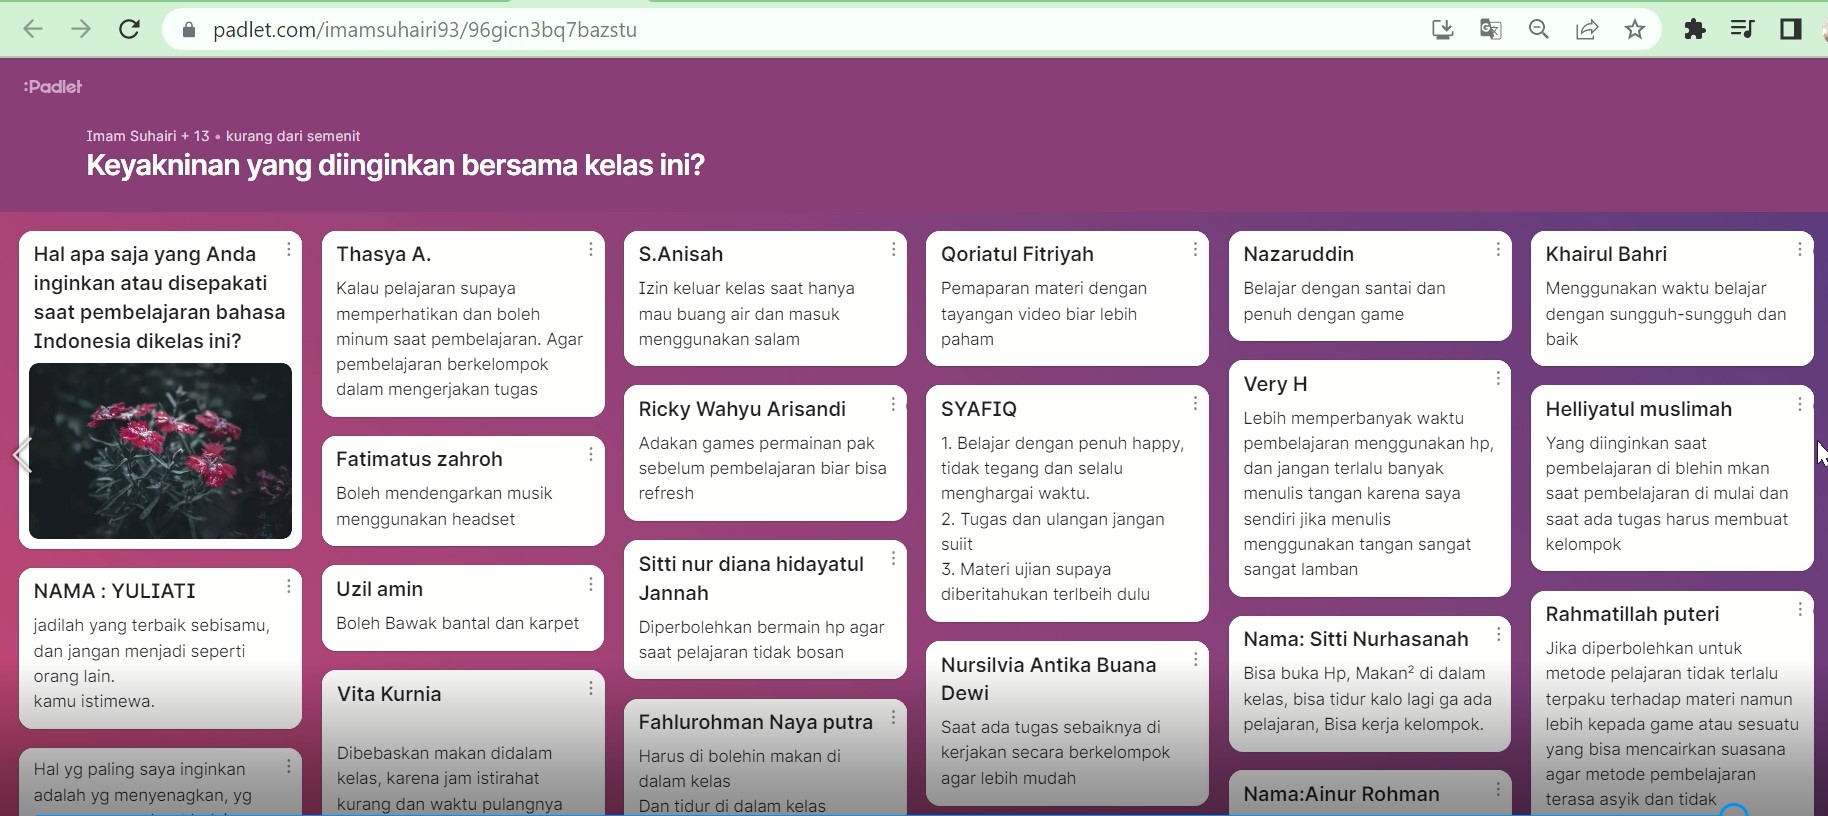The height and width of the screenshot is (816, 1828).
Task: Open three-dot menu on Thasya A. post
Action: pos(590,249)
